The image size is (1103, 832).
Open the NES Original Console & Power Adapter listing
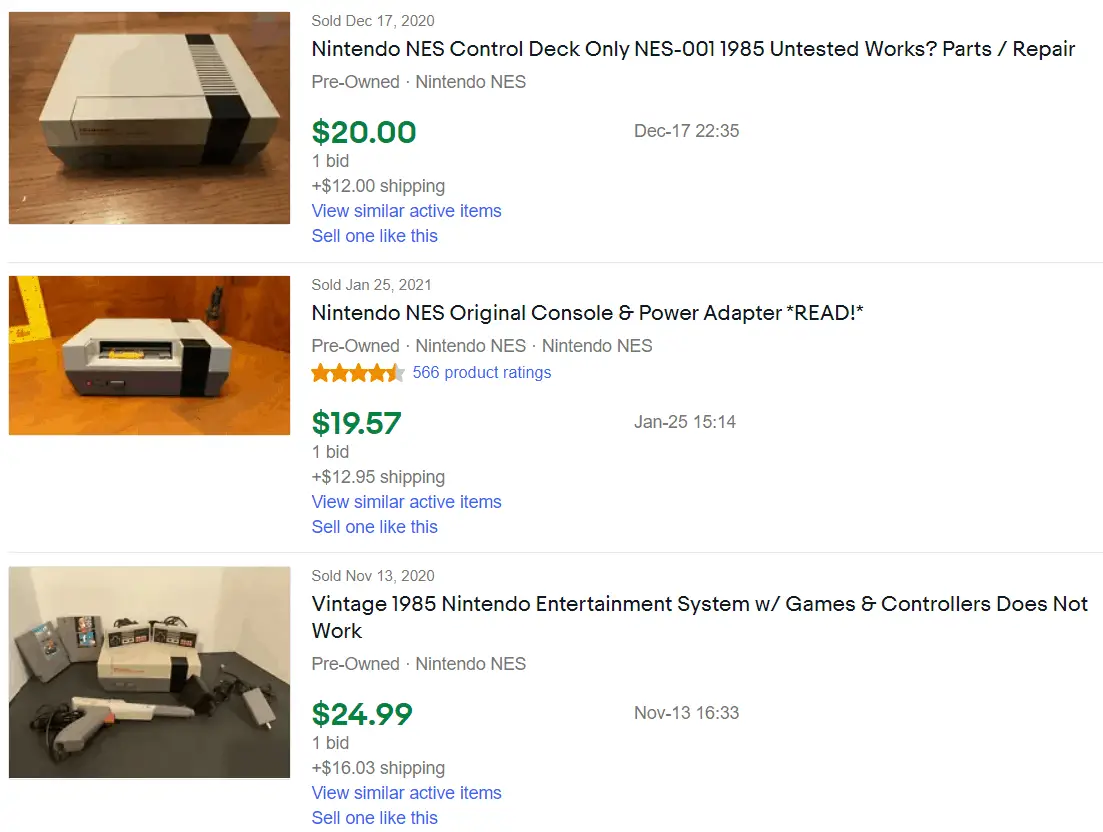click(587, 312)
